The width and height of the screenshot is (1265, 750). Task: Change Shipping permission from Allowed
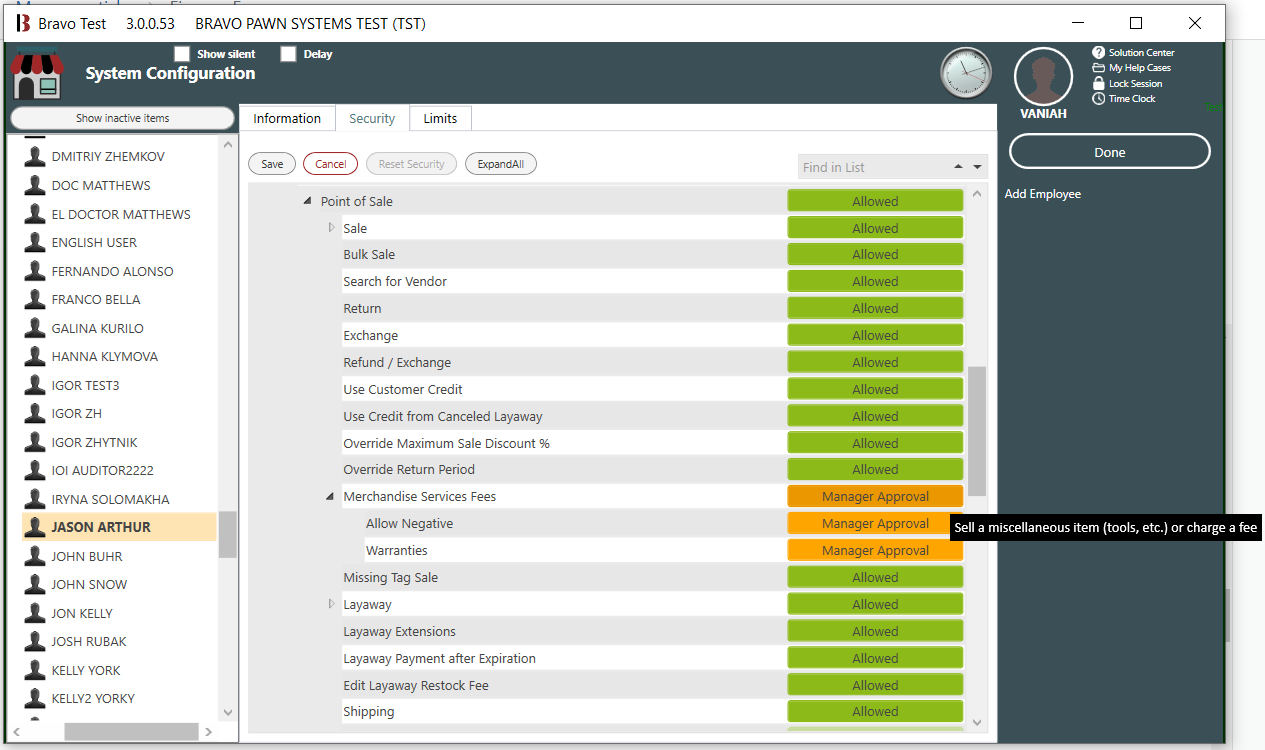875,712
